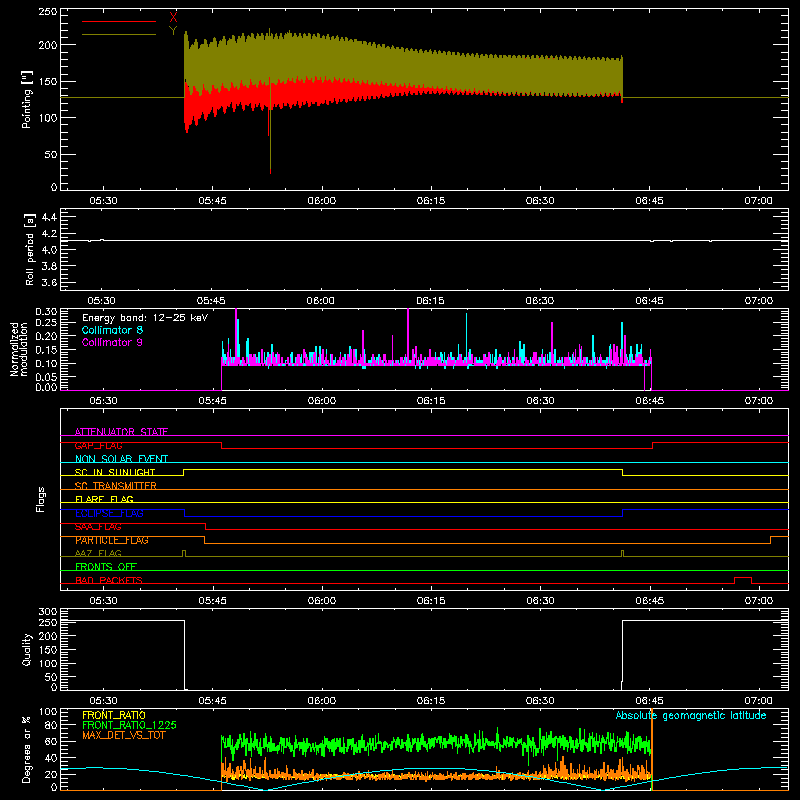The width and height of the screenshot is (800, 800).
Task: Click the Degrees or % axis title
Action: point(27,749)
